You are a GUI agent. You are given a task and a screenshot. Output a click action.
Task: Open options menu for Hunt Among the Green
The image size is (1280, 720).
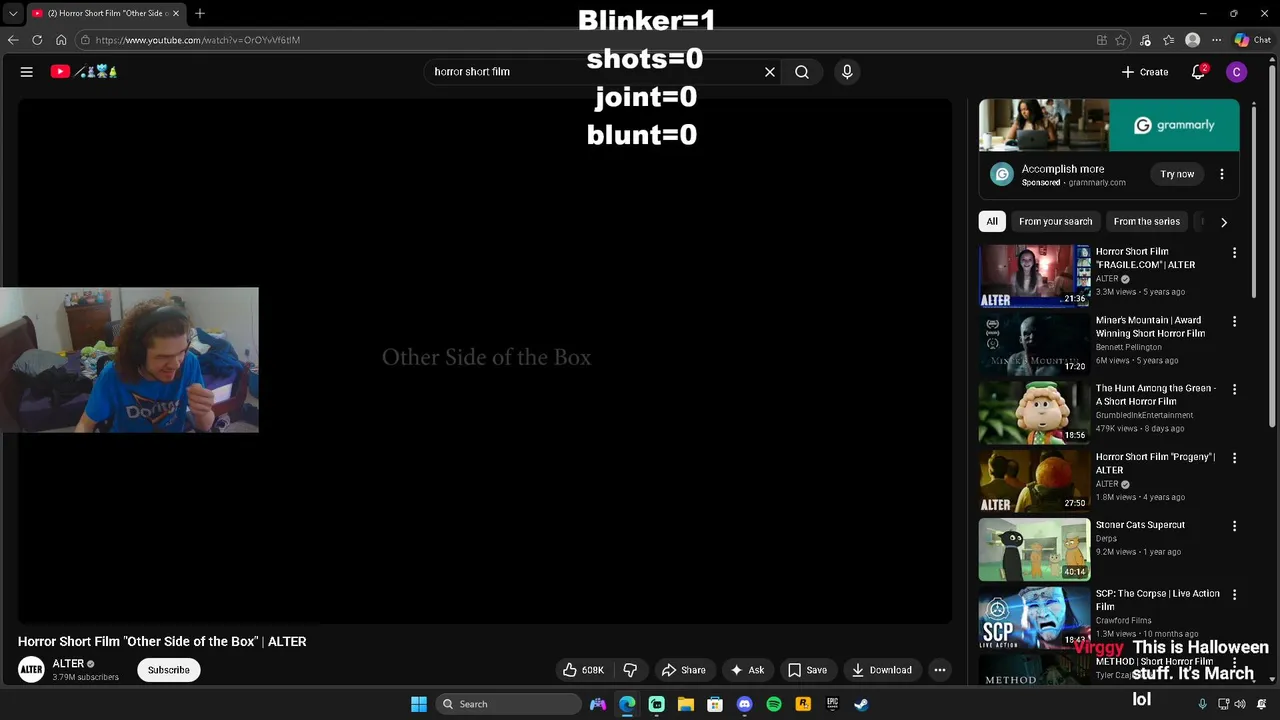(1234, 390)
